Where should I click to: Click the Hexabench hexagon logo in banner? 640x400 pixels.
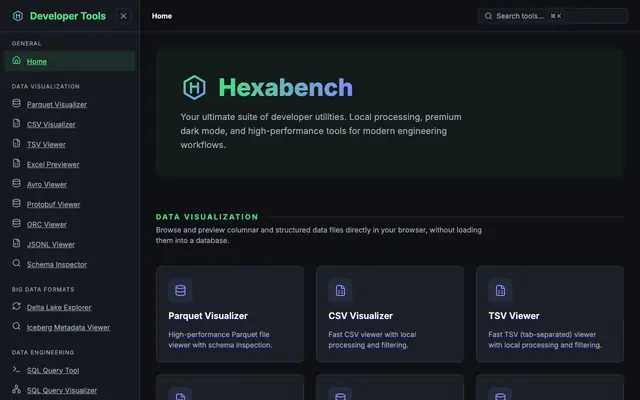tap(194, 87)
